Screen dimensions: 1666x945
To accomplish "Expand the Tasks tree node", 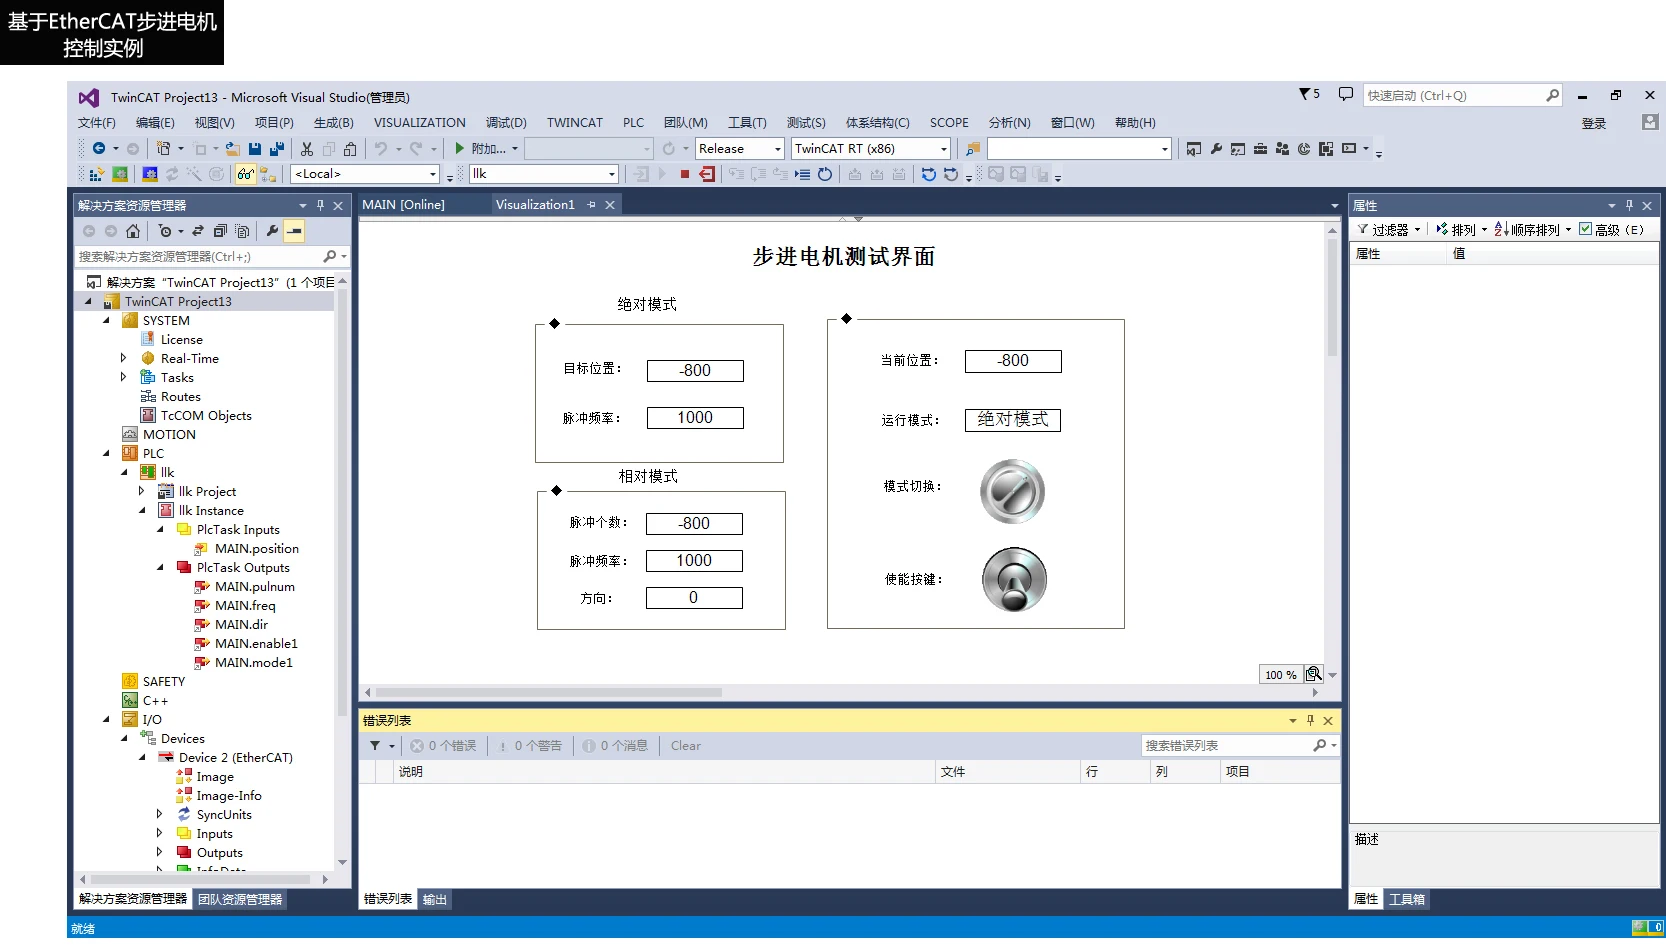I will pos(124,378).
